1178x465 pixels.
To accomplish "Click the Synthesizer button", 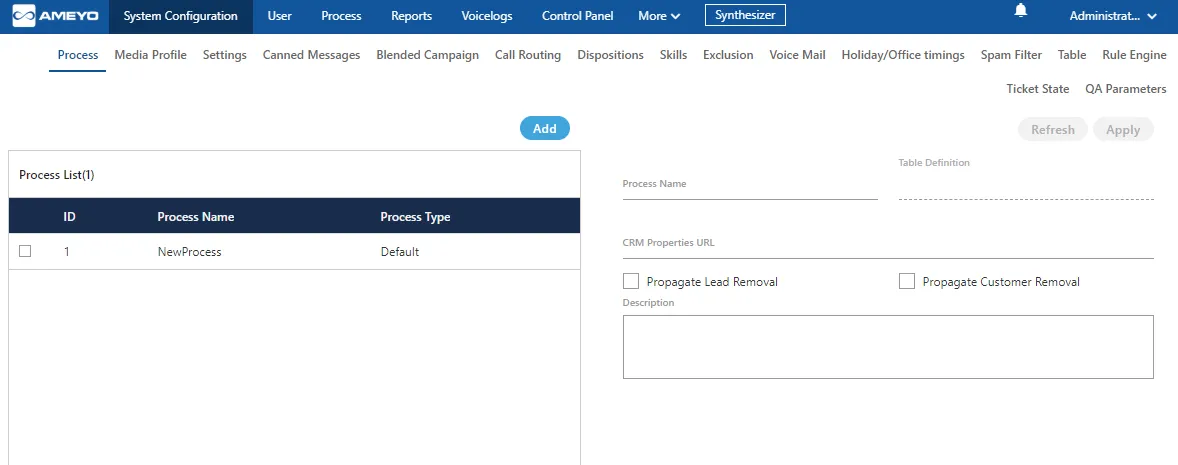I will pos(745,15).
